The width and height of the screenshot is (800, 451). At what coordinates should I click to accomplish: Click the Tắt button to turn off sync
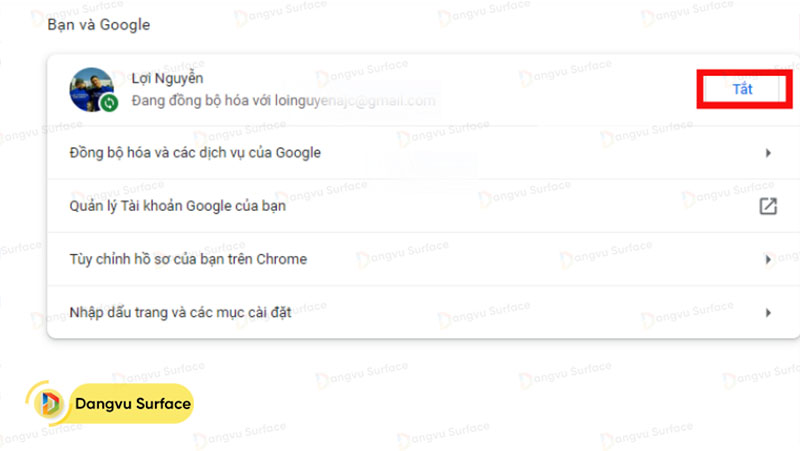point(742,89)
